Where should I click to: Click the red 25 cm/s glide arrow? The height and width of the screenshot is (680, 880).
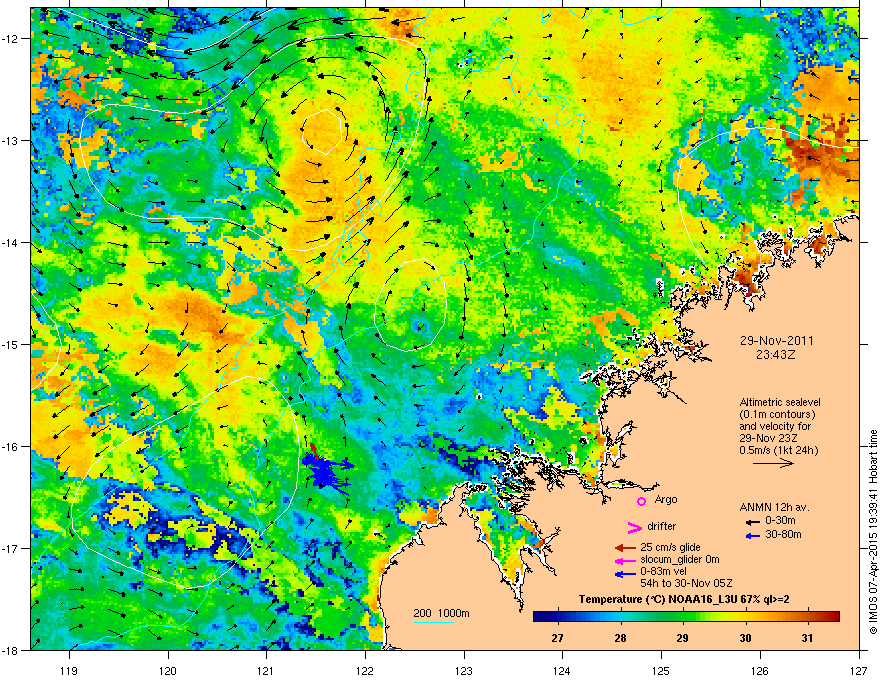pos(625,548)
